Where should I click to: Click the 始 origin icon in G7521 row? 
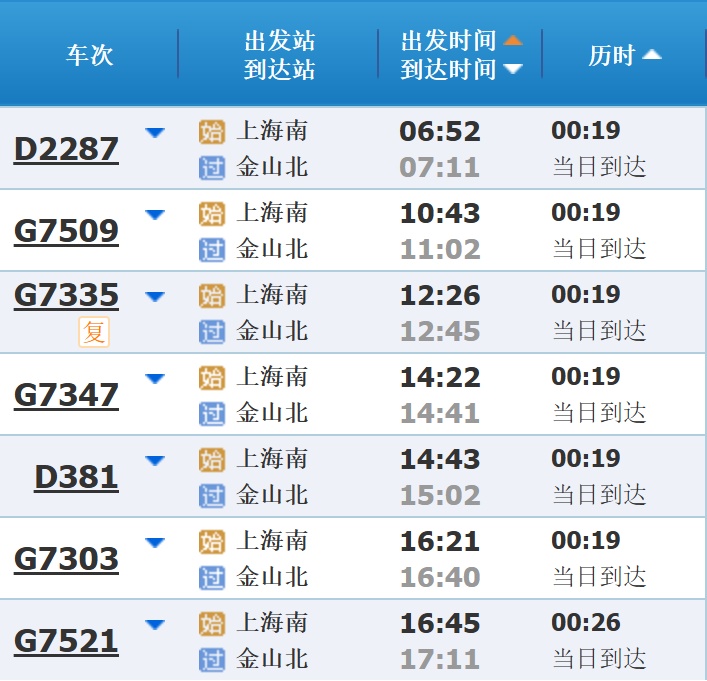click(x=212, y=624)
